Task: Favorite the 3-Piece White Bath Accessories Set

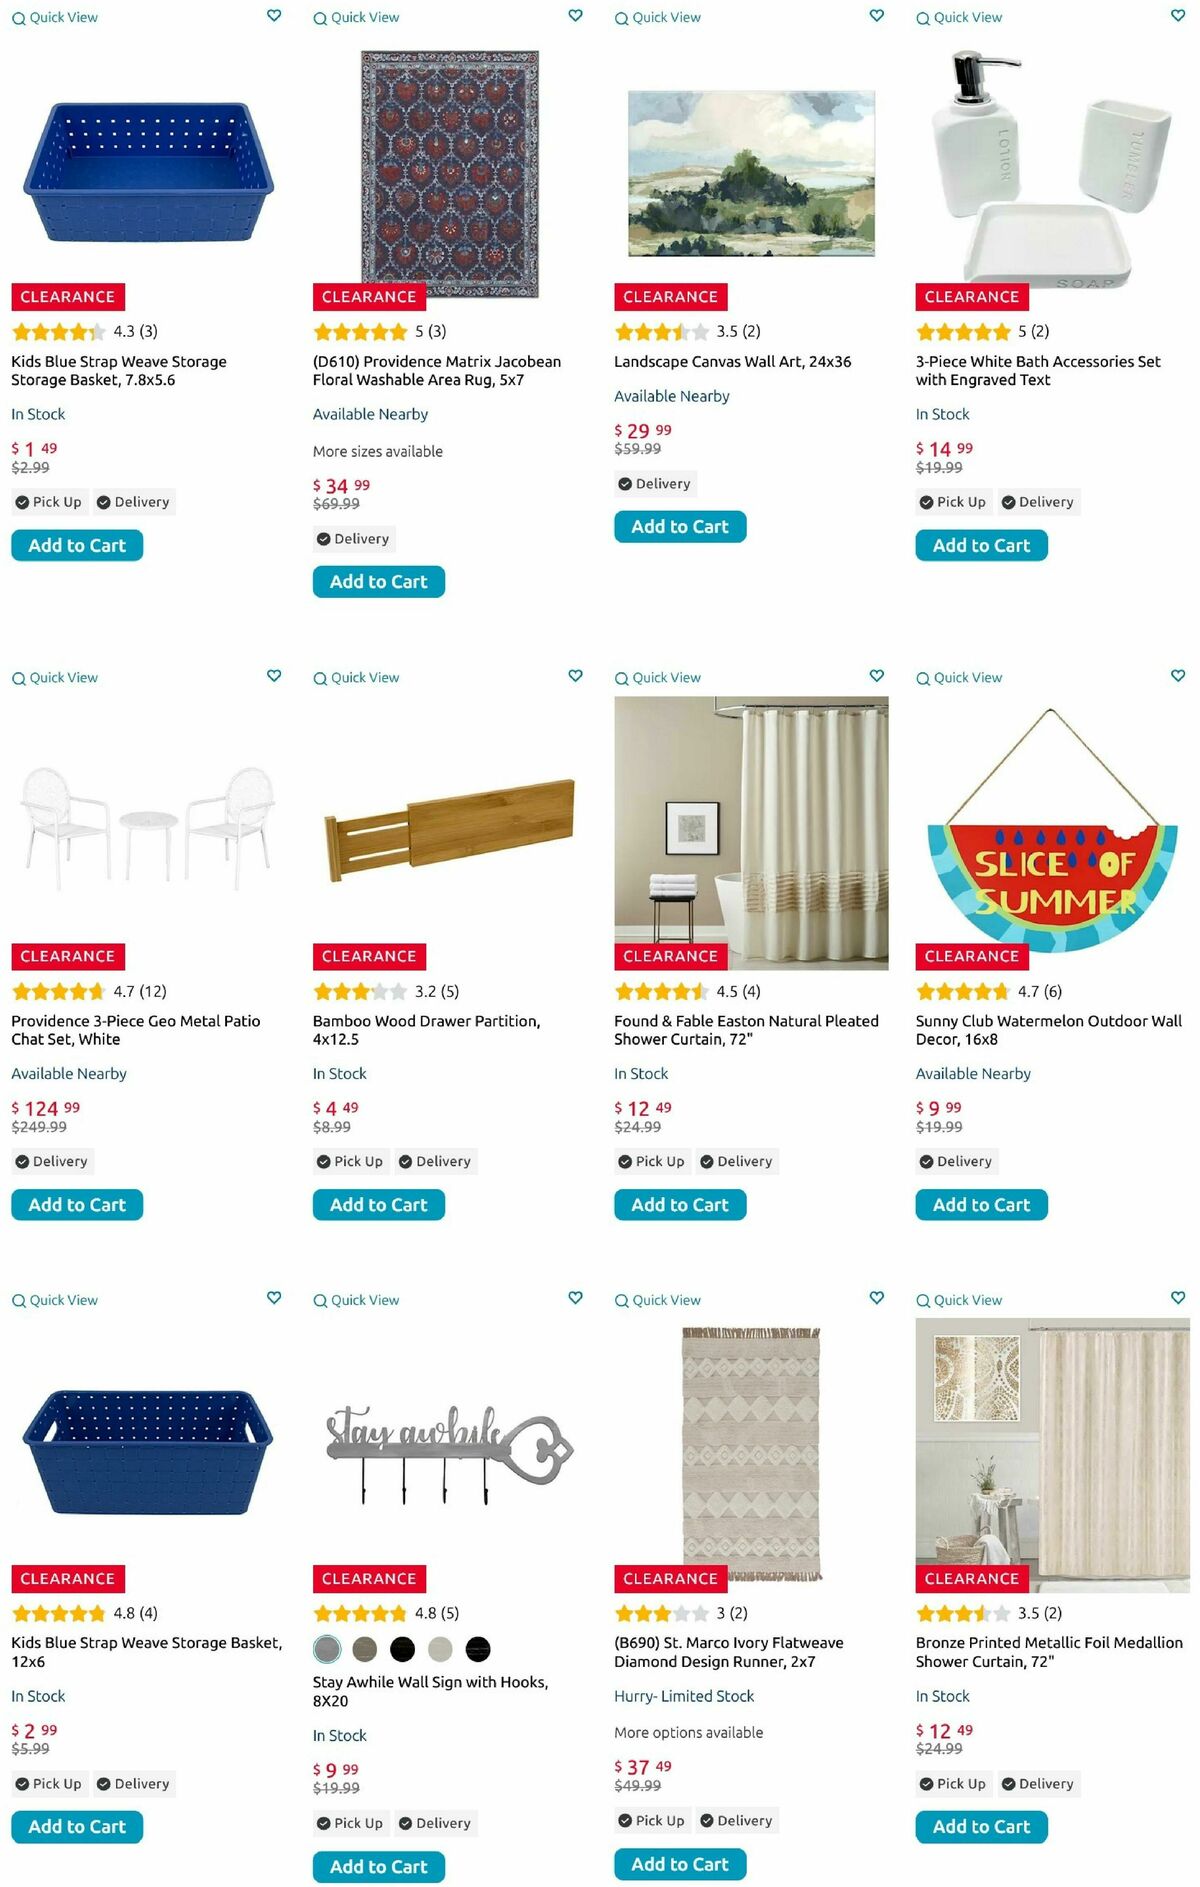Action: 1178,16
